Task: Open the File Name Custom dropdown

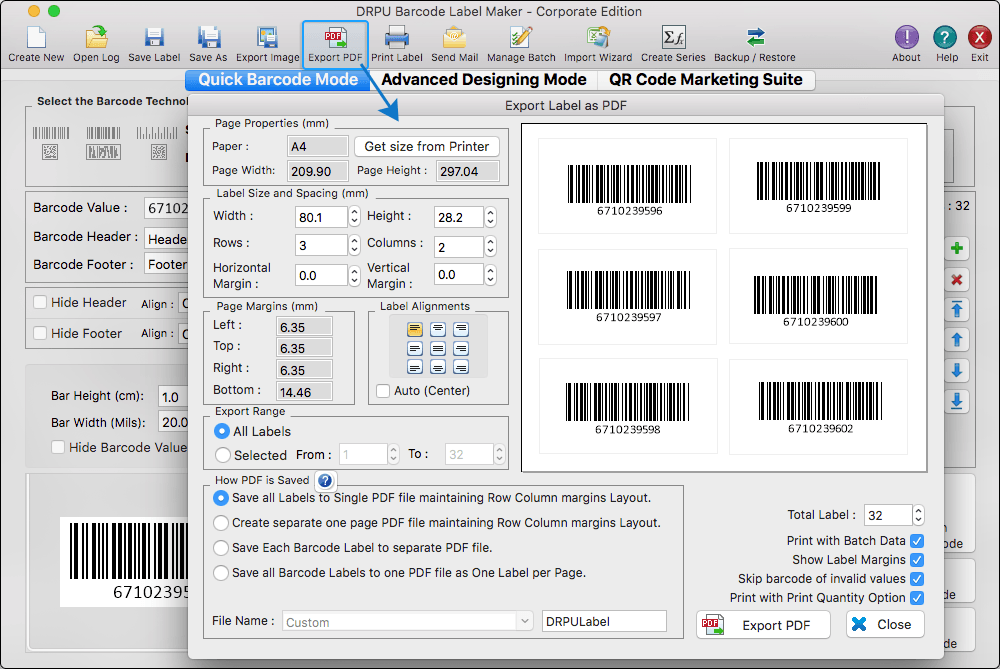Action: pos(408,622)
